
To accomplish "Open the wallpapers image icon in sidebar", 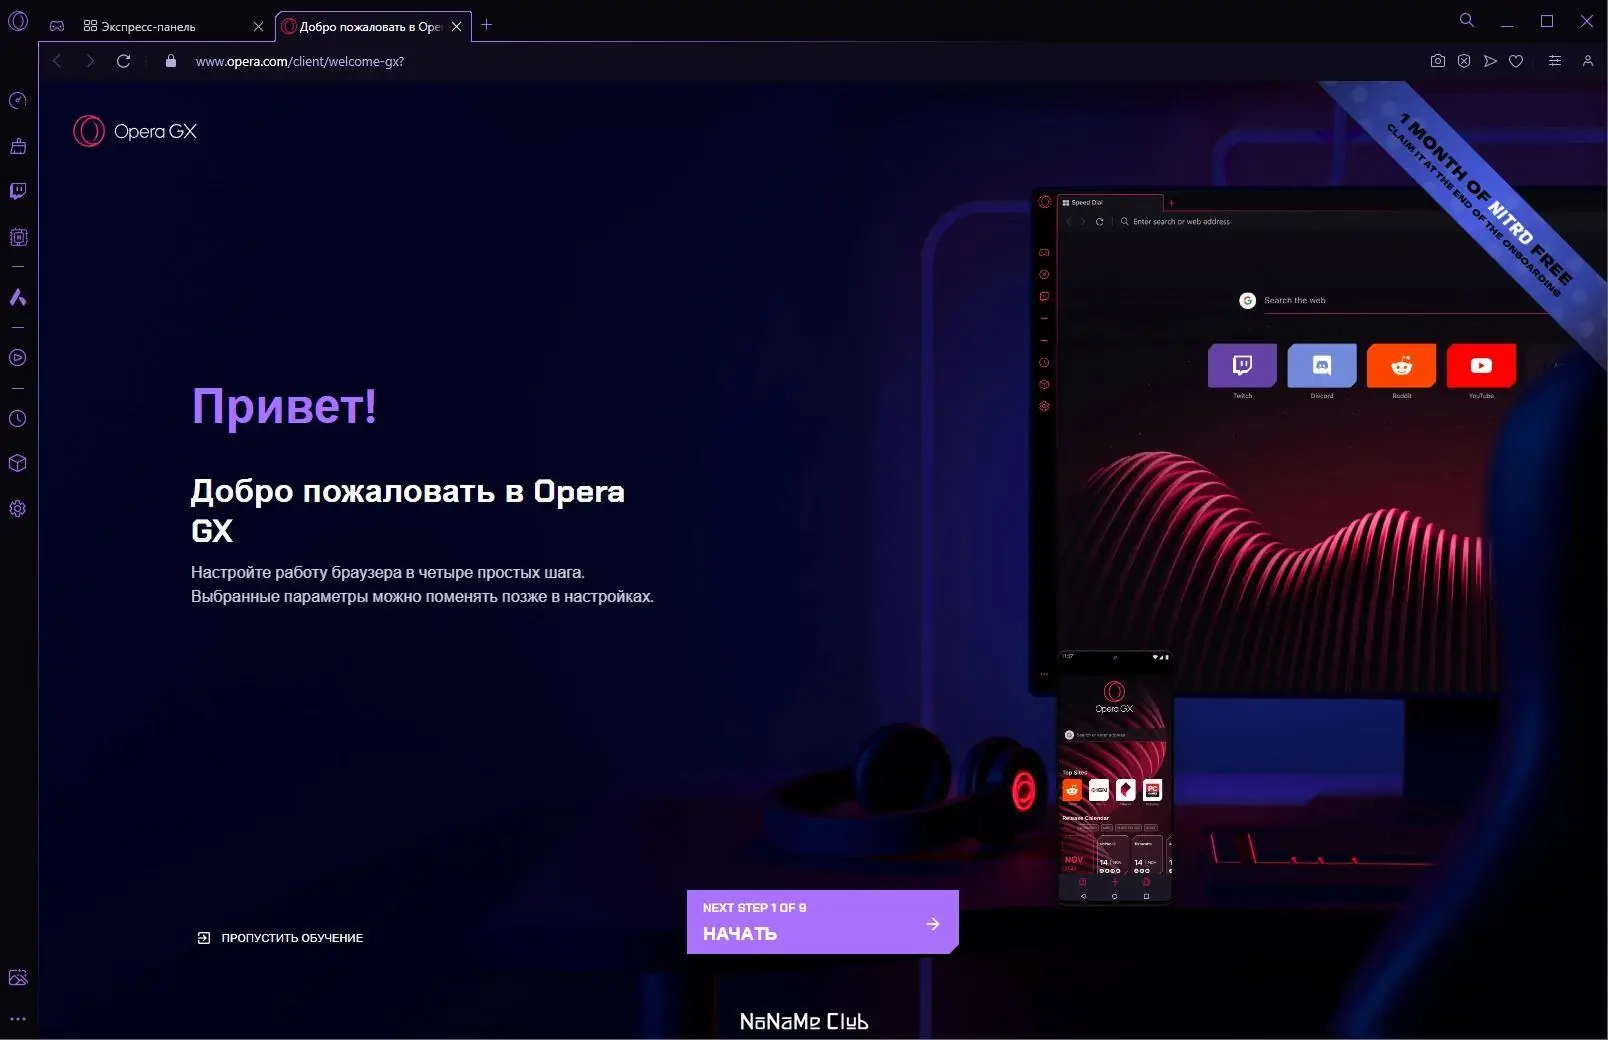I will pyautogui.click(x=18, y=977).
